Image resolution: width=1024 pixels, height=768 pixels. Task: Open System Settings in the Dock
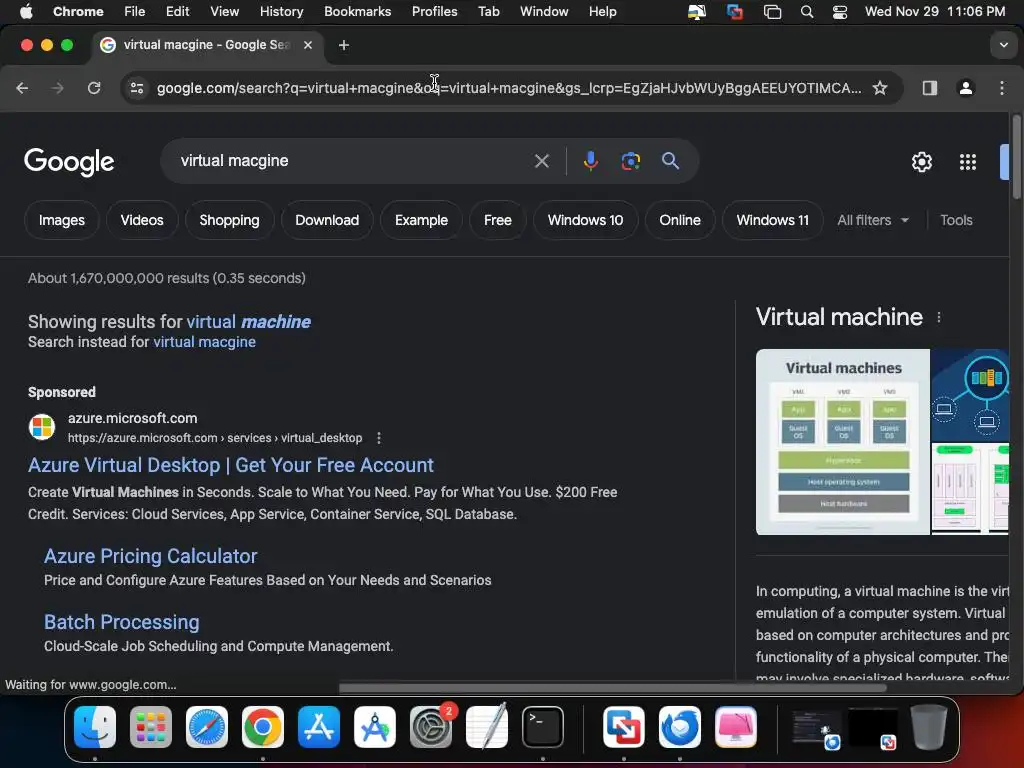(x=431, y=726)
